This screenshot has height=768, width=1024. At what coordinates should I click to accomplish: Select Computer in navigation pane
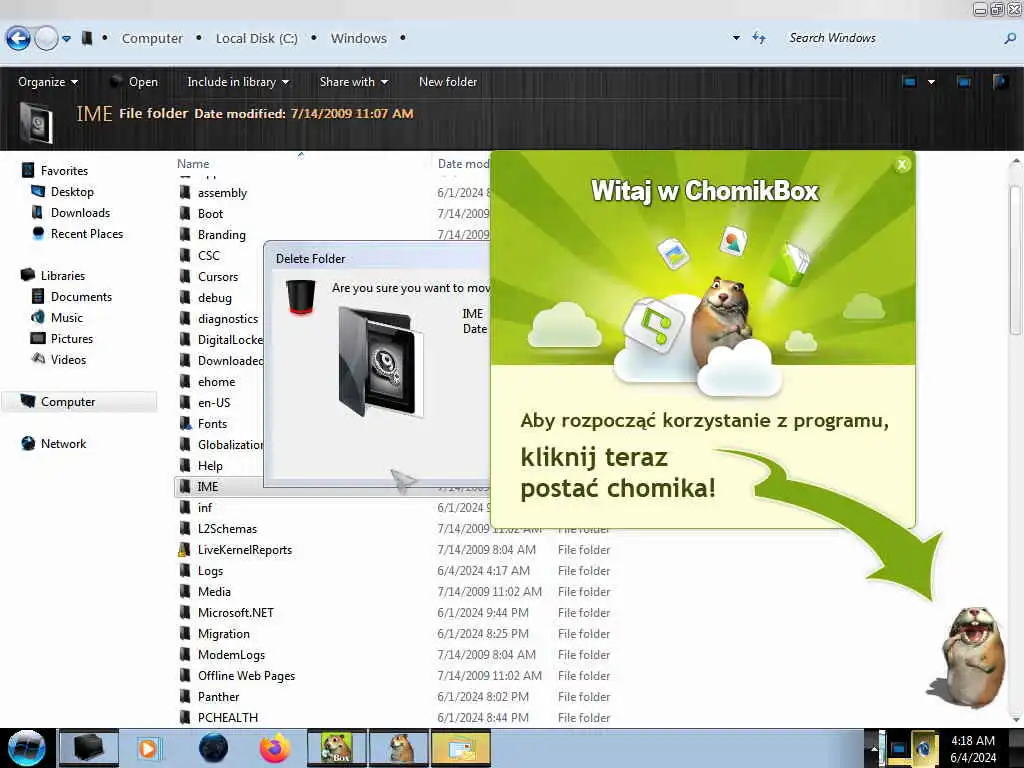[80, 402]
